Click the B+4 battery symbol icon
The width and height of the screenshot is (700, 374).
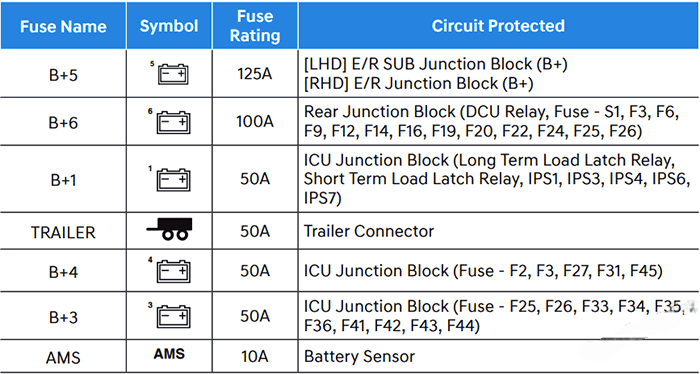coord(170,270)
